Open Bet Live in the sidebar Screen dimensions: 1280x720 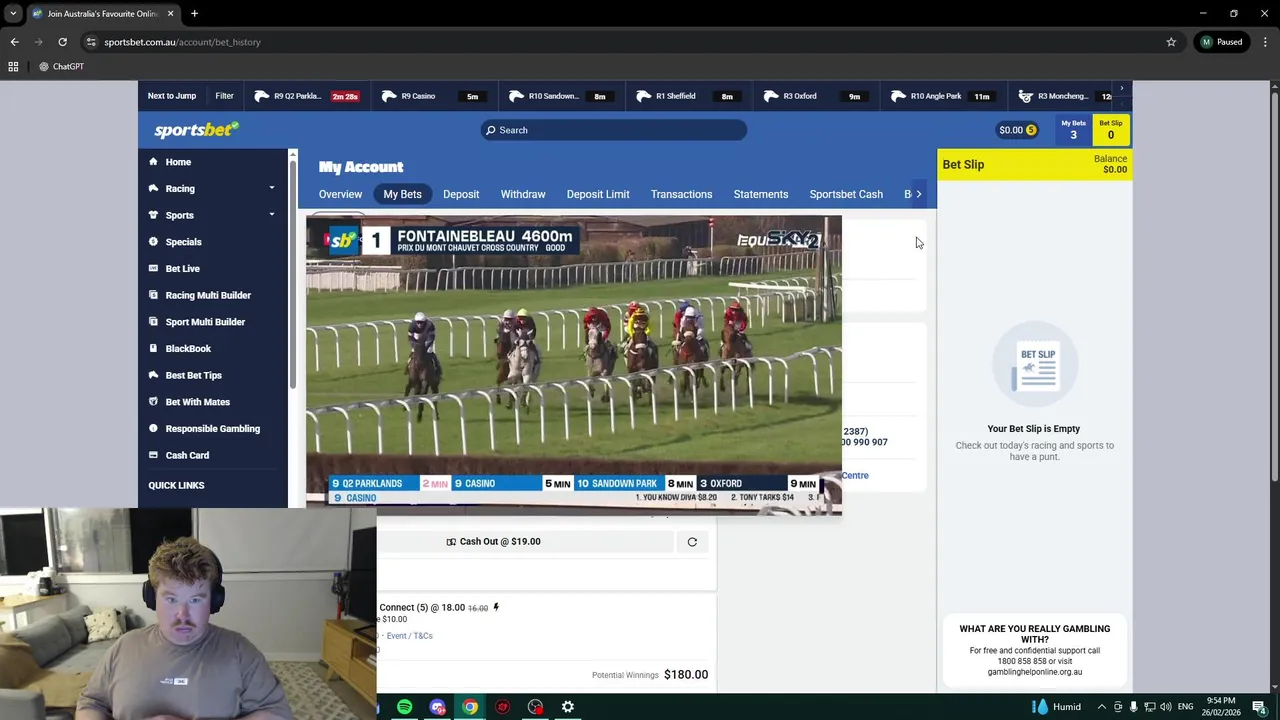point(182,269)
